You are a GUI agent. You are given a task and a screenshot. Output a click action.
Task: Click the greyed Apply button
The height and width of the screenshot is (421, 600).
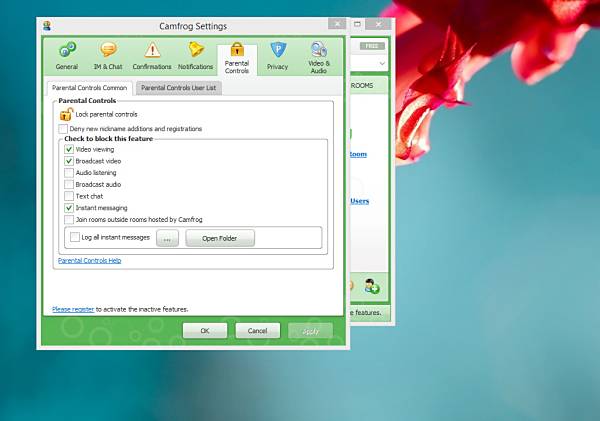pyautogui.click(x=310, y=331)
